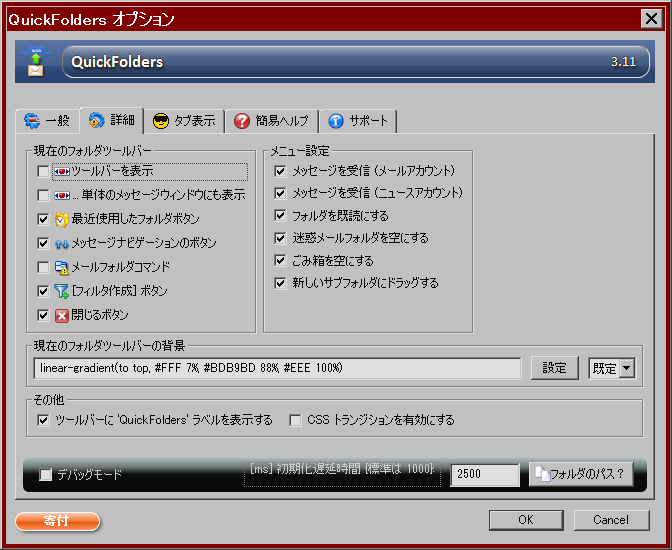Click the copy icon on フォルダのパス button

[x=542, y=474]
